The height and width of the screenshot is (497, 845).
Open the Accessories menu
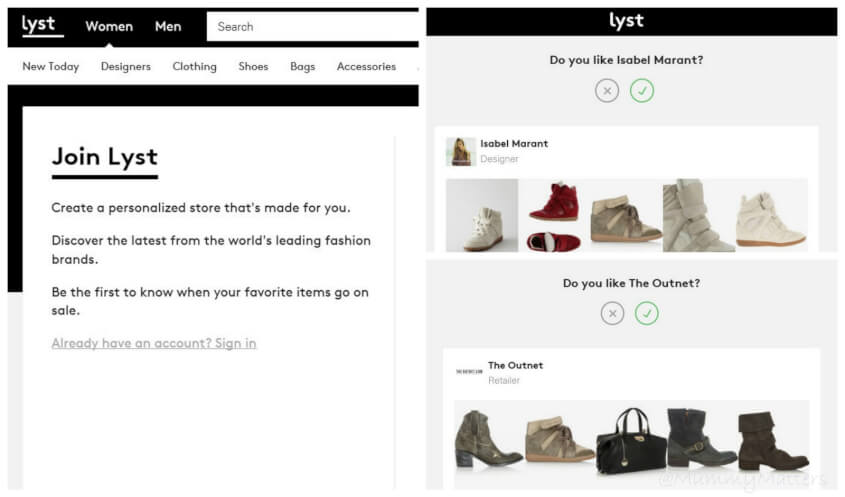pos(366,66)
